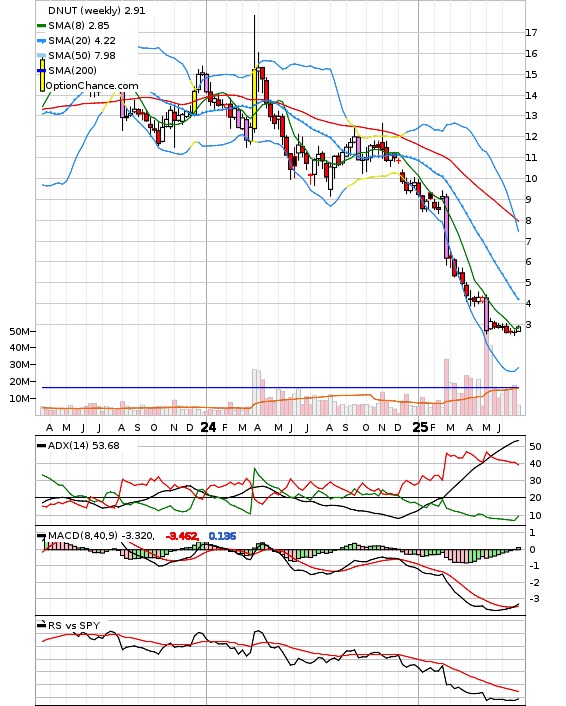This screenshot has height=706, width=566.
Task: Click the green SMA(8) legend swatch
Action: [x=41, y=26]
